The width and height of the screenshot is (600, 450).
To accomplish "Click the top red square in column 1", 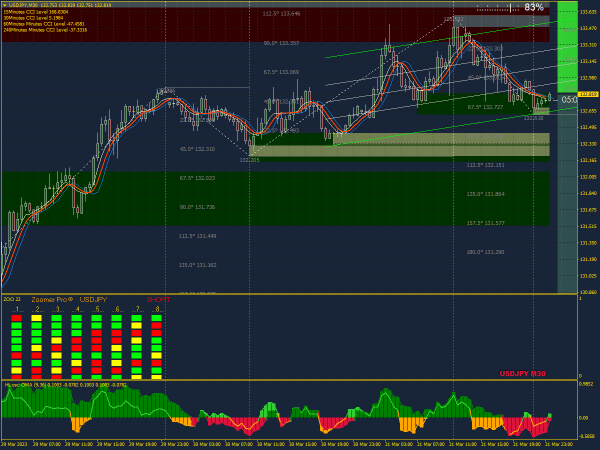I will point(16,318).
